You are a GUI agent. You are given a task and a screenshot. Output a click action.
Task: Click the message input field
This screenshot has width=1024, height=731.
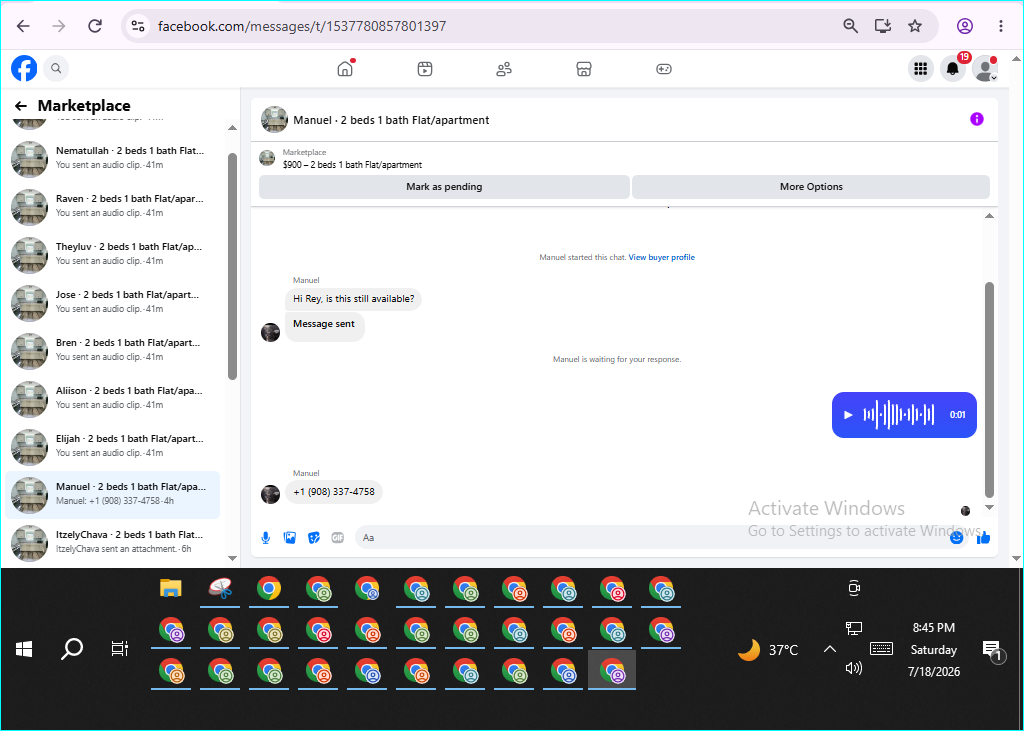click(x=653, y=538)
